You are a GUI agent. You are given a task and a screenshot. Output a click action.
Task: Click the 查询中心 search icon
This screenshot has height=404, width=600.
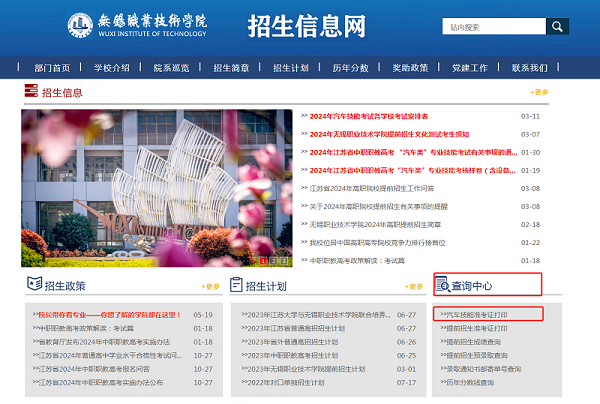442,286
